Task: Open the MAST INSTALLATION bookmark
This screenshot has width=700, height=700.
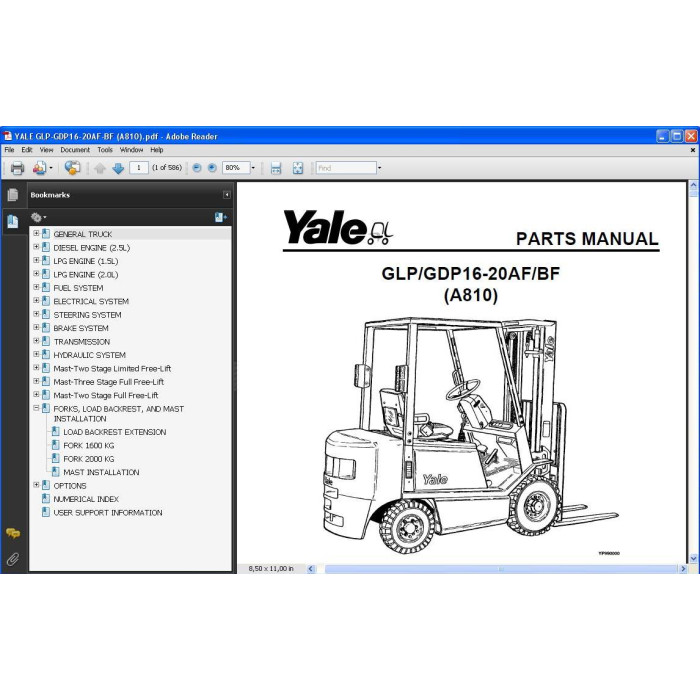Action: (x=101, y=472)
